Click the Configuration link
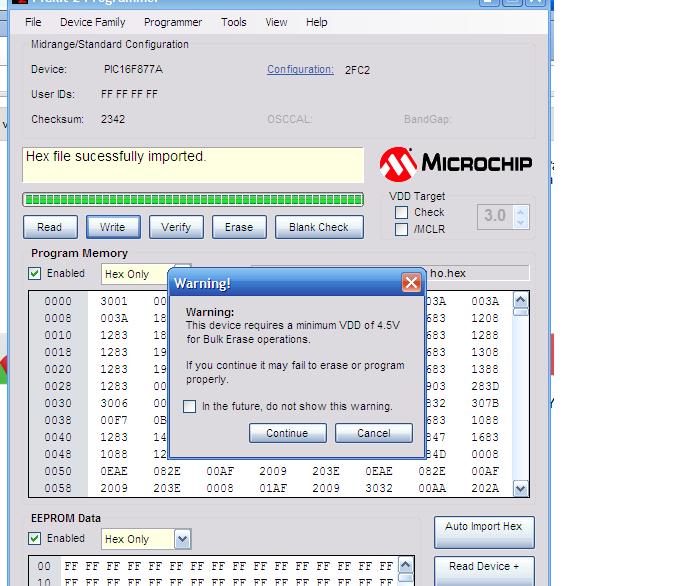Screen dimensions: 680x586 point(300,69)
